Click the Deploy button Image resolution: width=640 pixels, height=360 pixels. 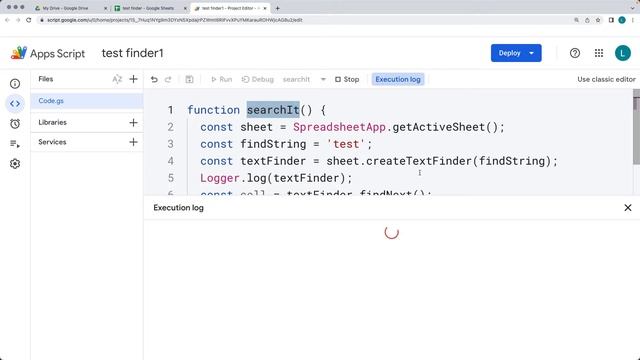coord(509,53)
